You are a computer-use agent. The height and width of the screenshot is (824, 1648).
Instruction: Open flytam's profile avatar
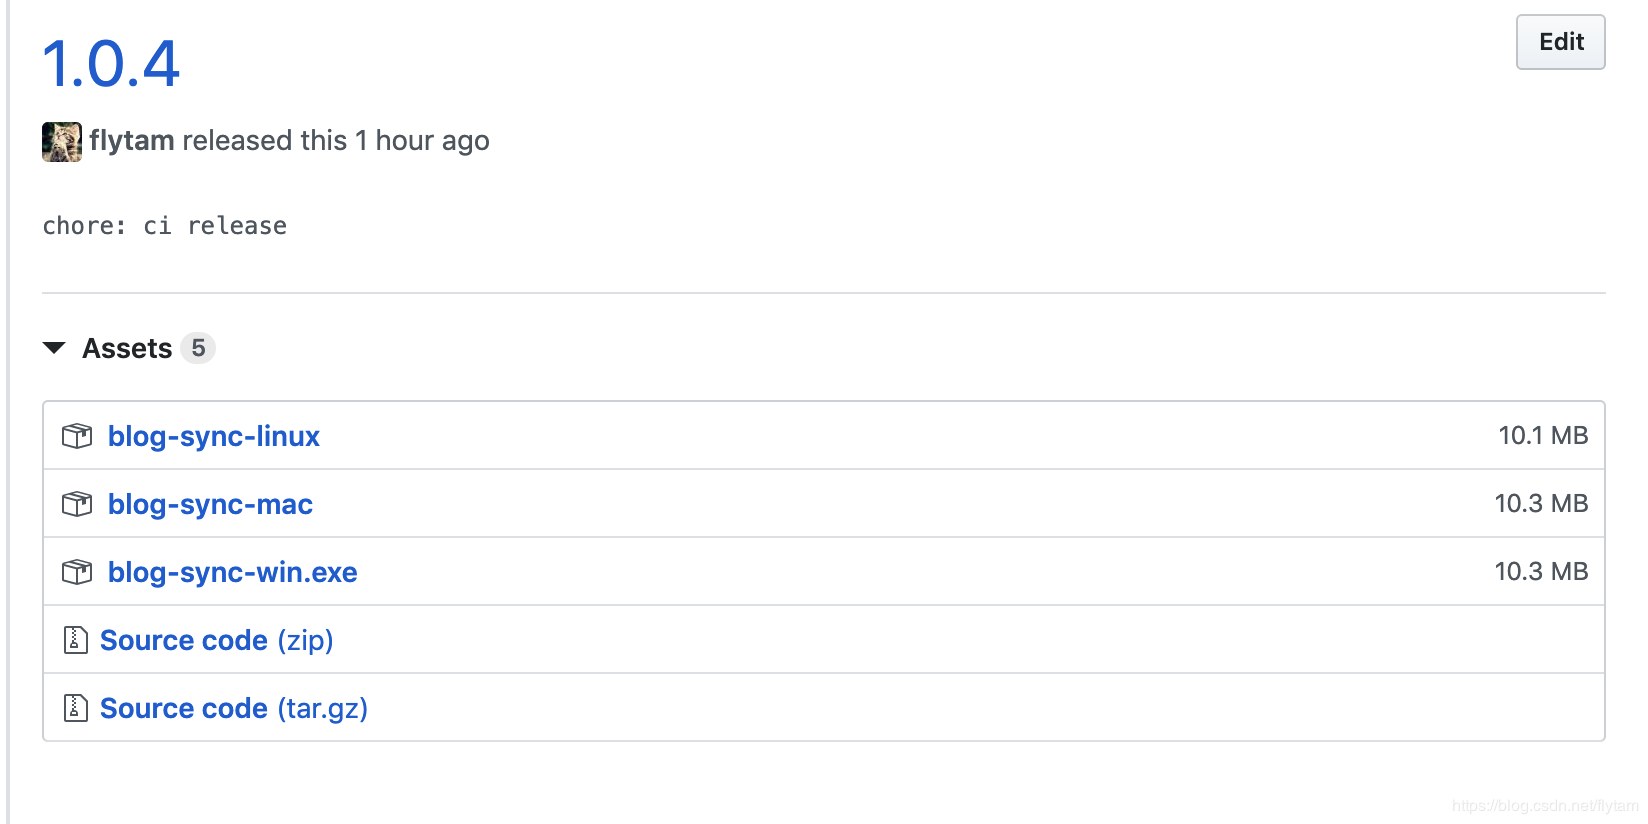62,141
